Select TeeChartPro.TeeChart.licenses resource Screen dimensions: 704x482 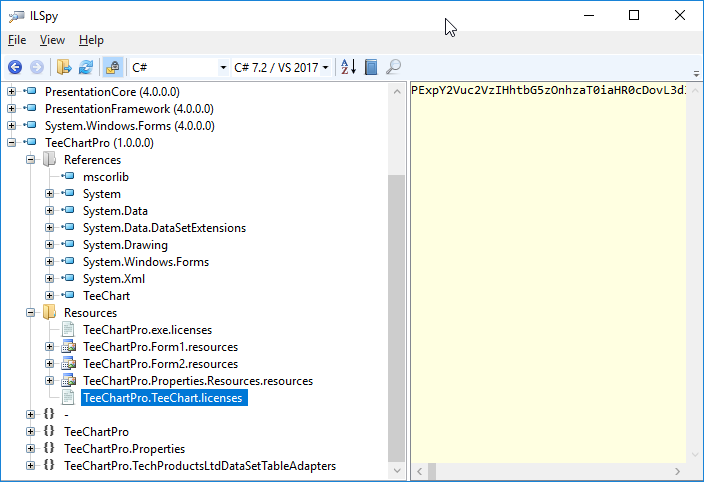click(x=164, y=398)
